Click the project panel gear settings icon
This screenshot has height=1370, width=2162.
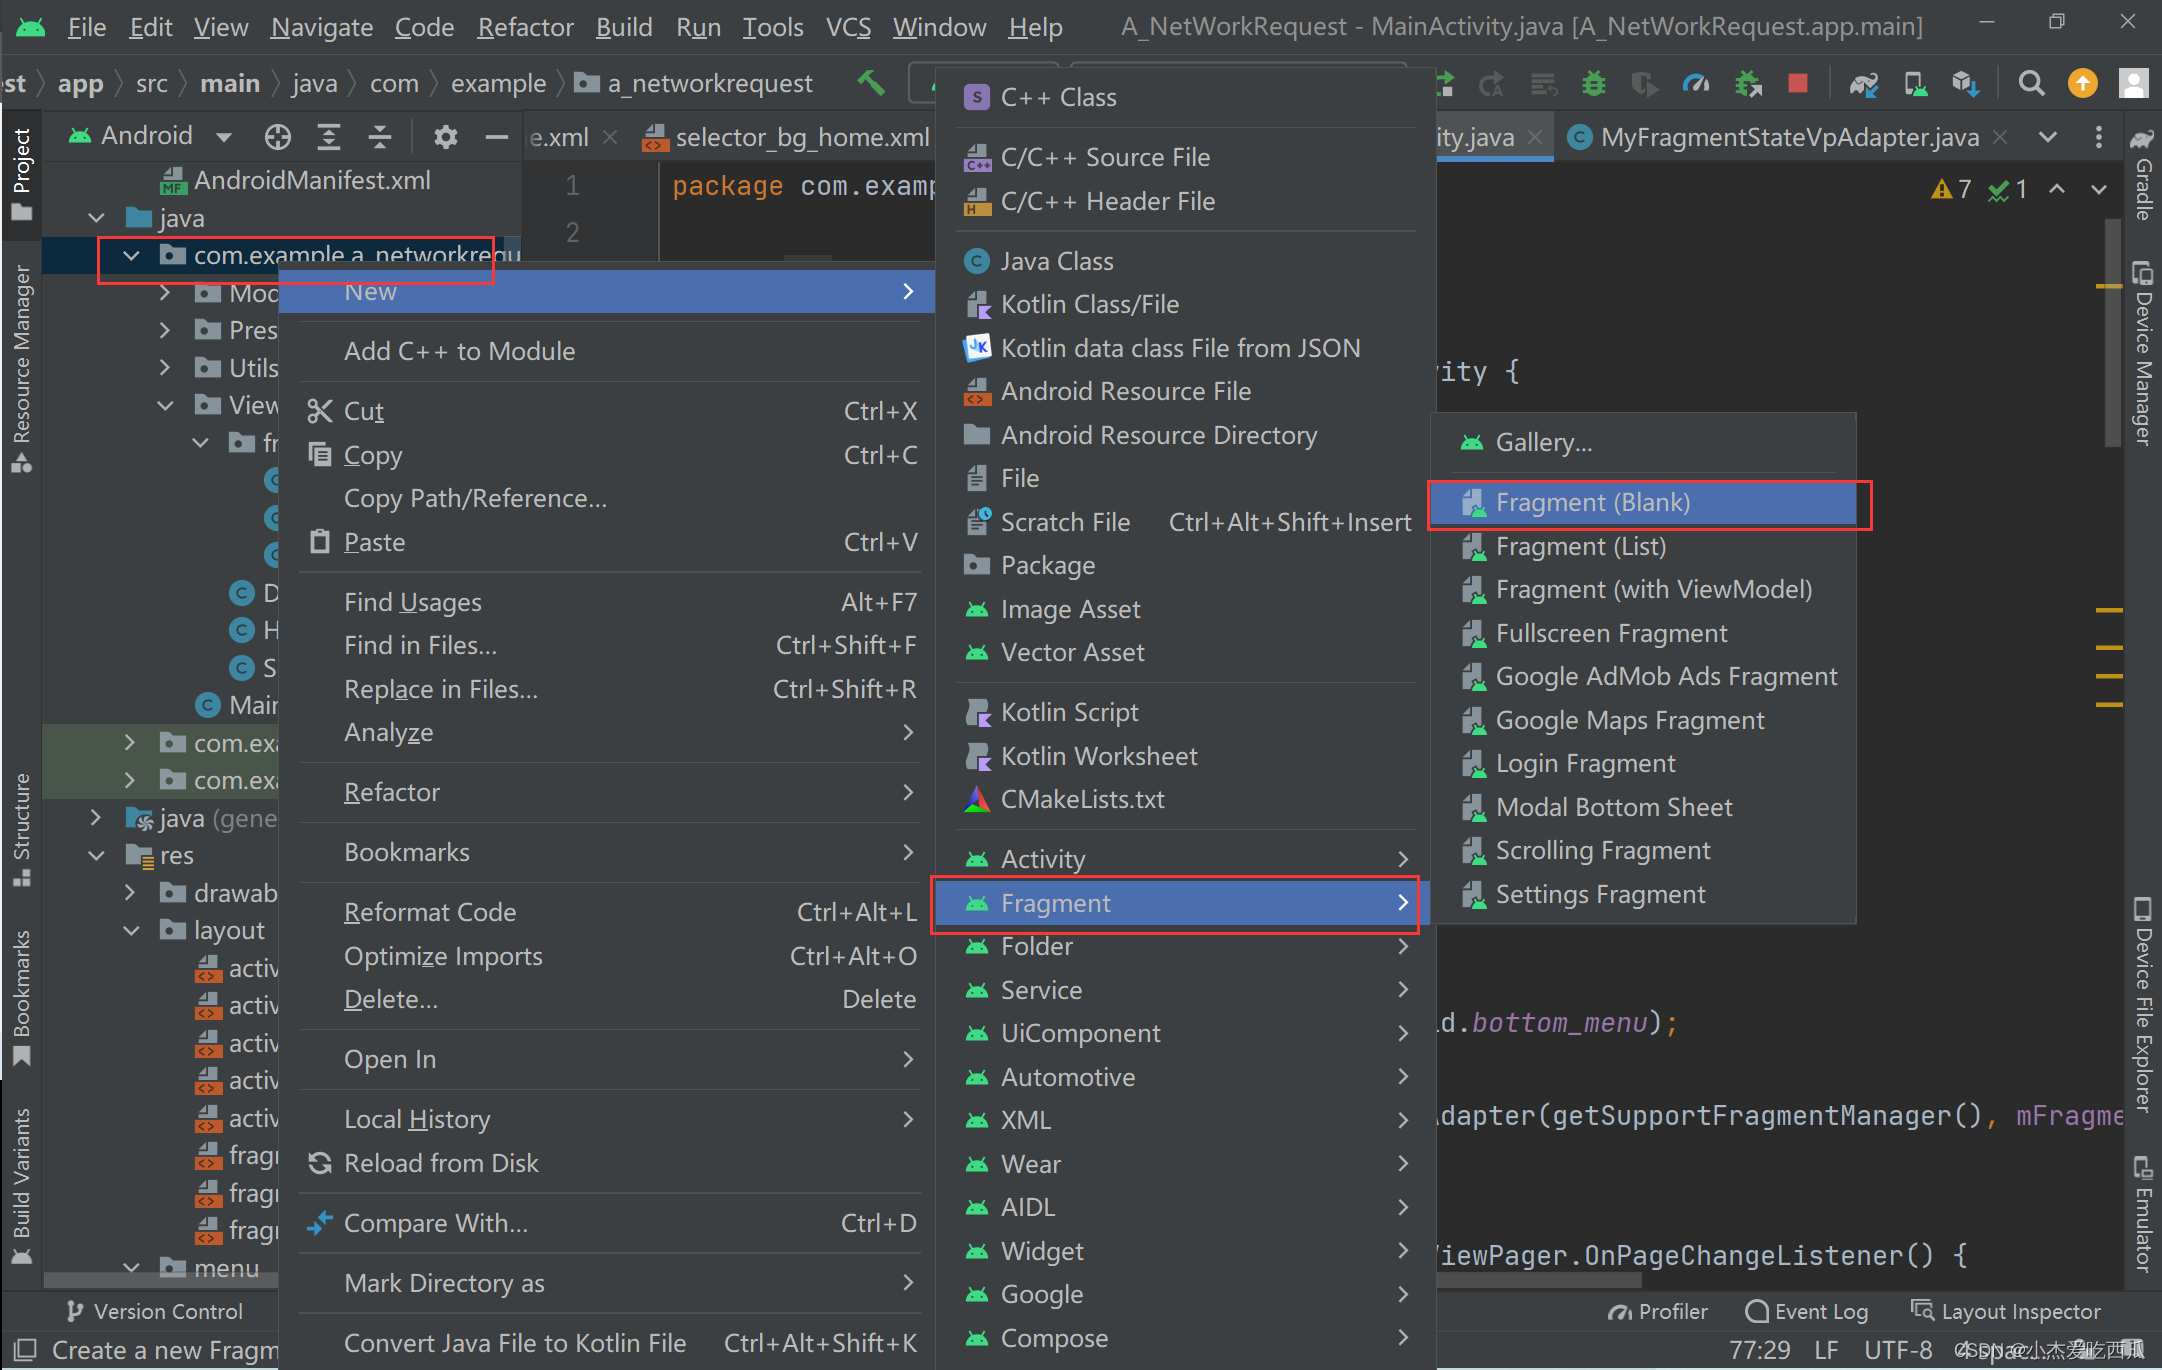[445, 137]
